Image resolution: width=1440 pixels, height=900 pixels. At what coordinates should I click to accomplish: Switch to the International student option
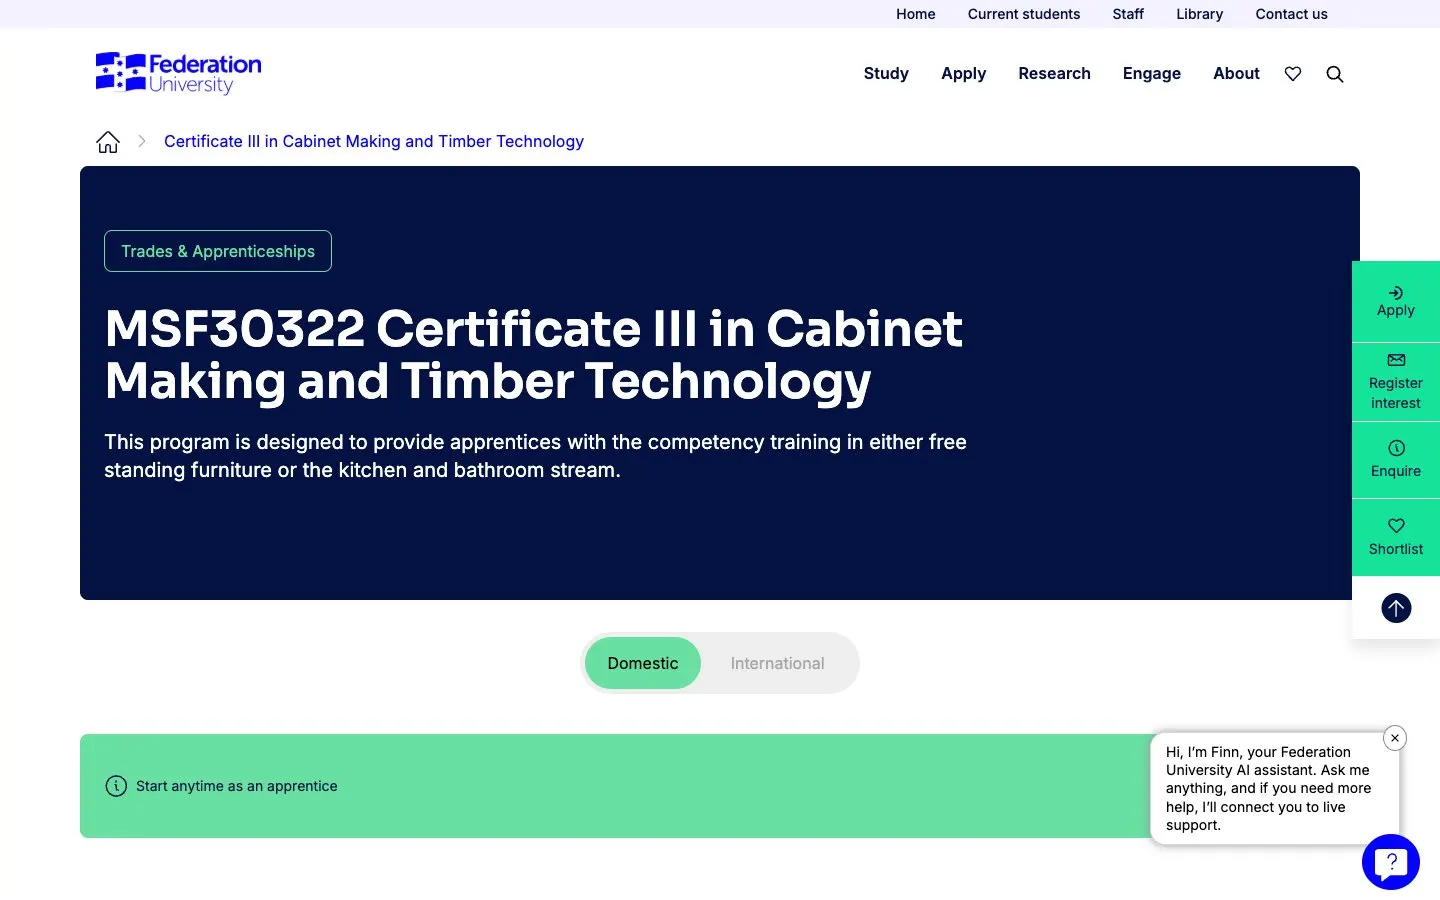click(778, 663)
